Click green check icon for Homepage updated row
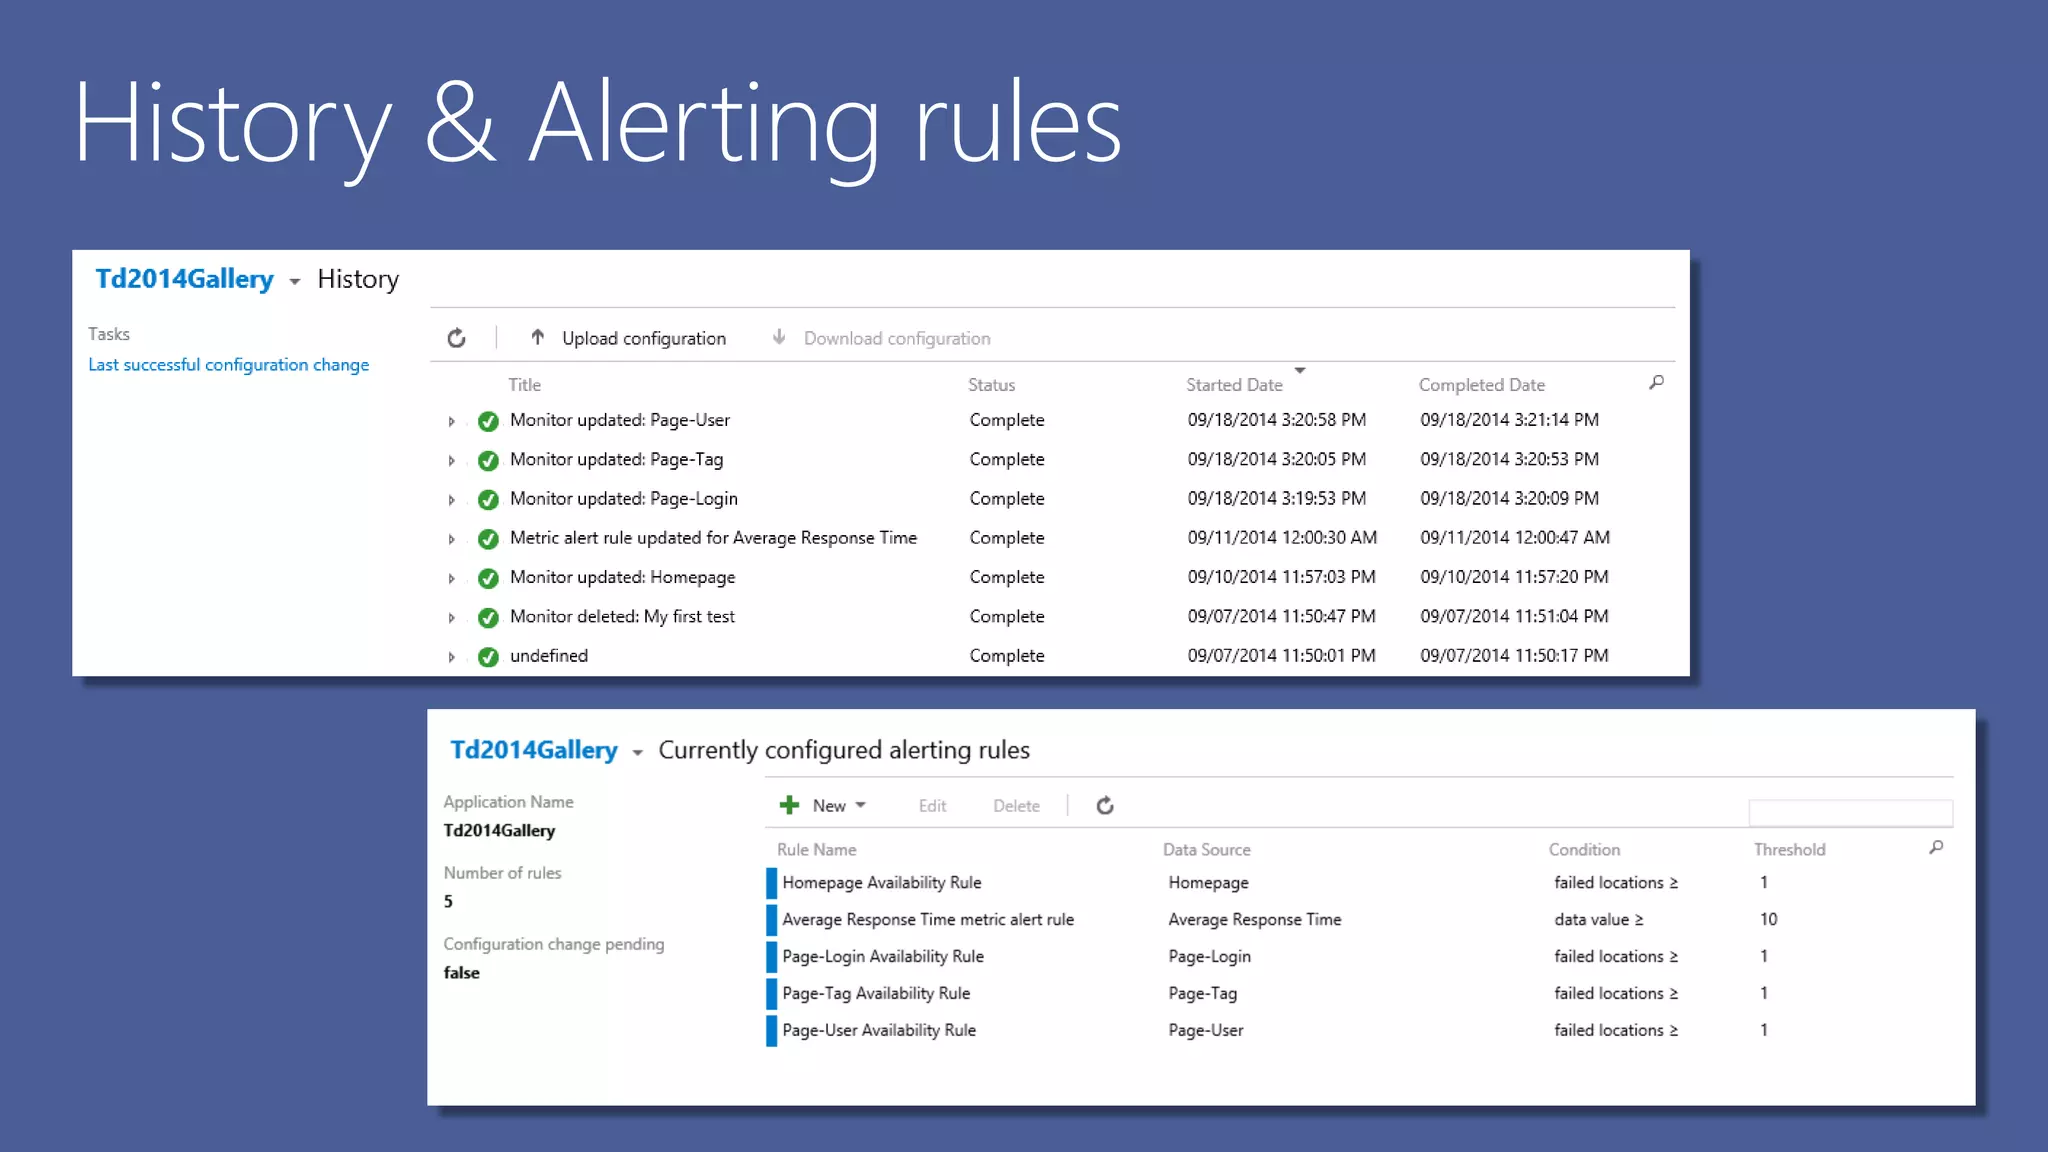The width and height of the screenshot is (2048, 1152). pyautogui.click(x=488, y=578)
